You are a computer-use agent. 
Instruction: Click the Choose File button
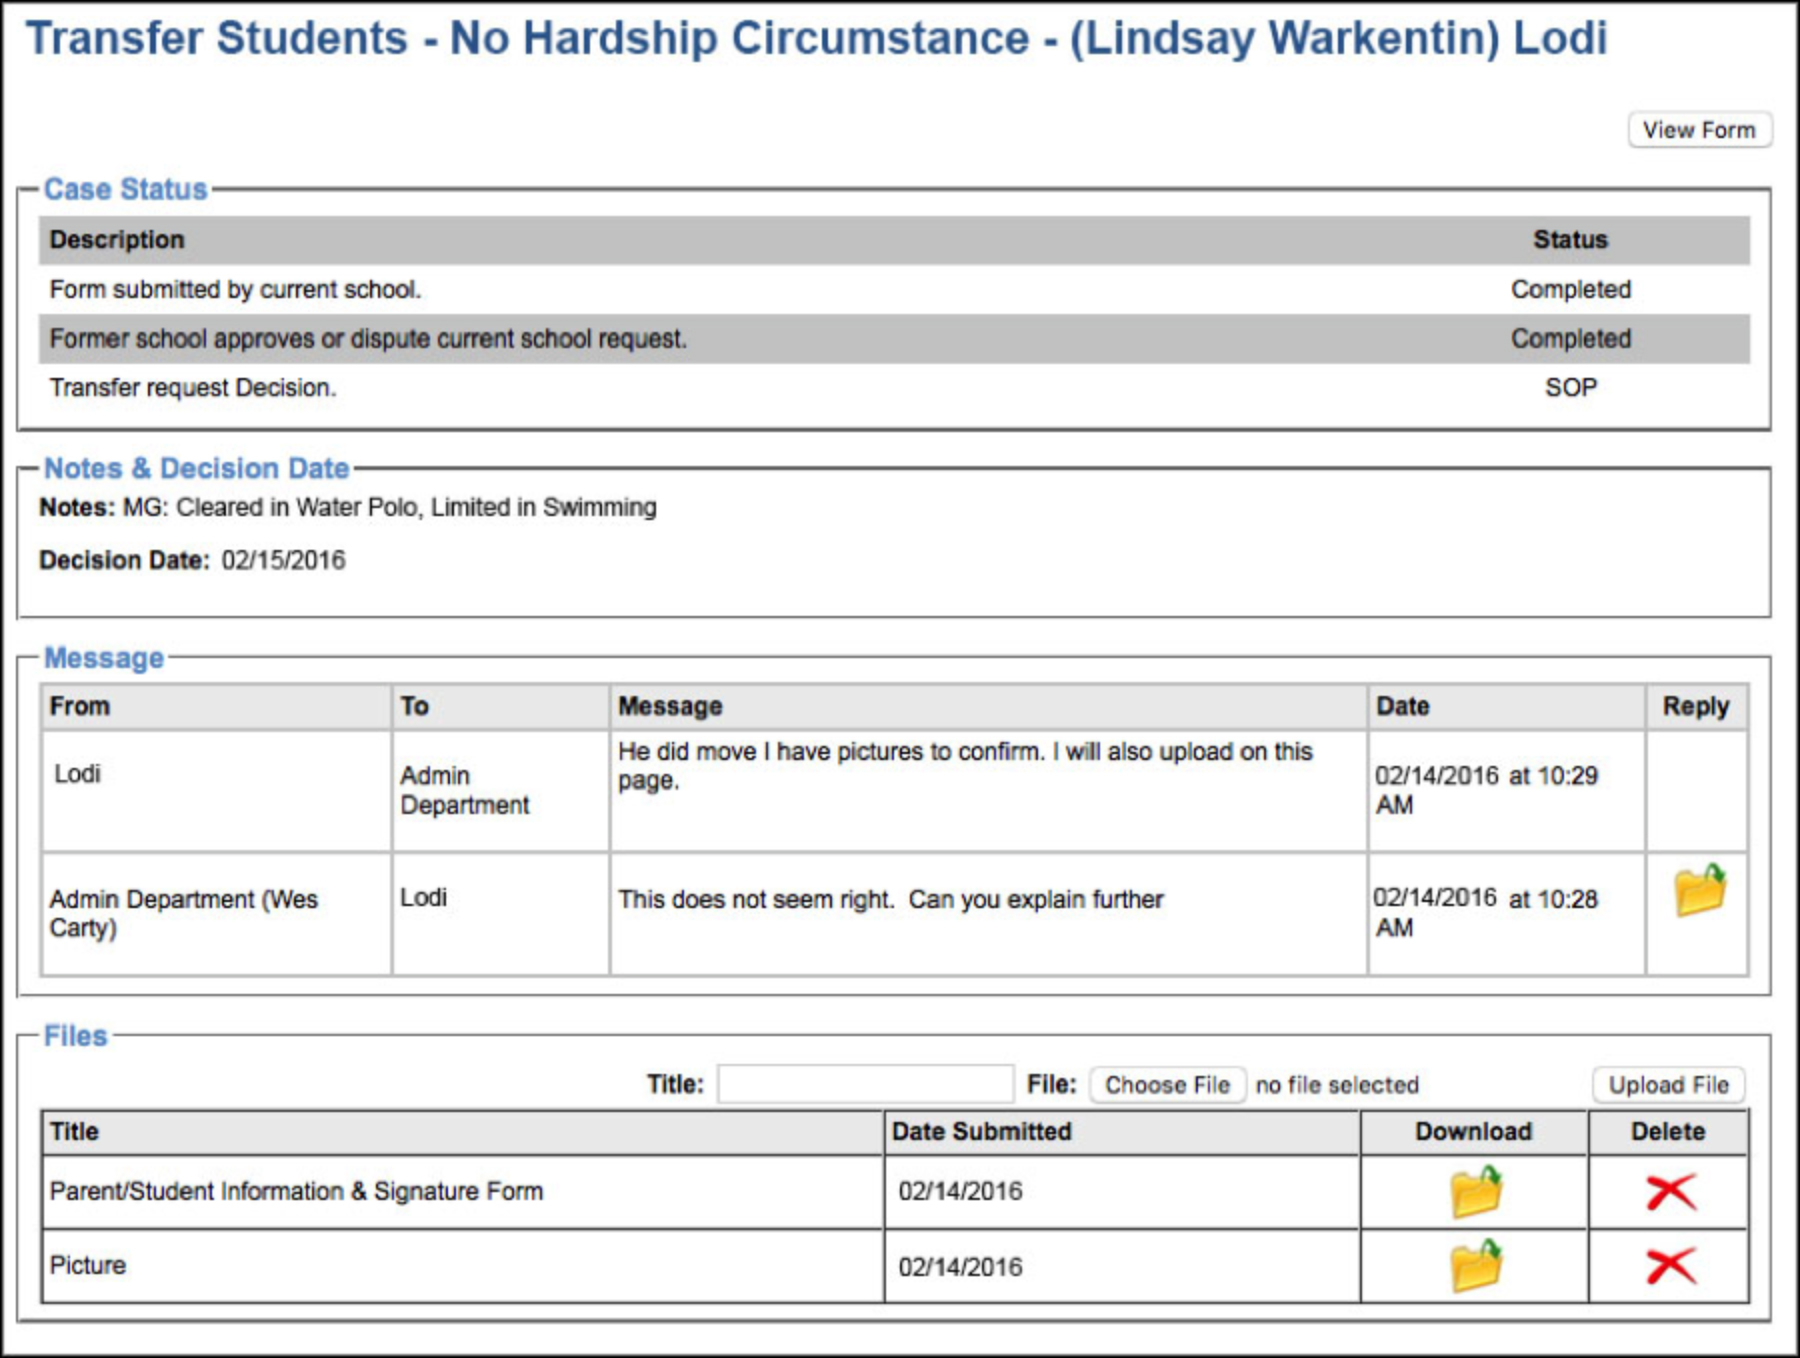1167,1085
